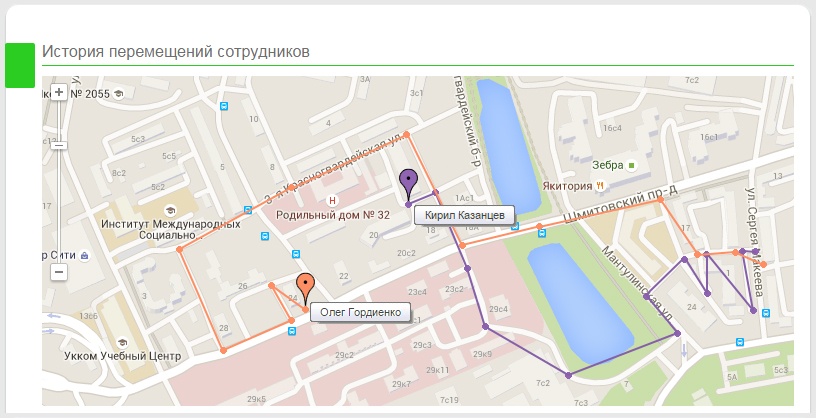816x418 pixels.
Task: Click the Зебра place label
Action: (607, 165)
